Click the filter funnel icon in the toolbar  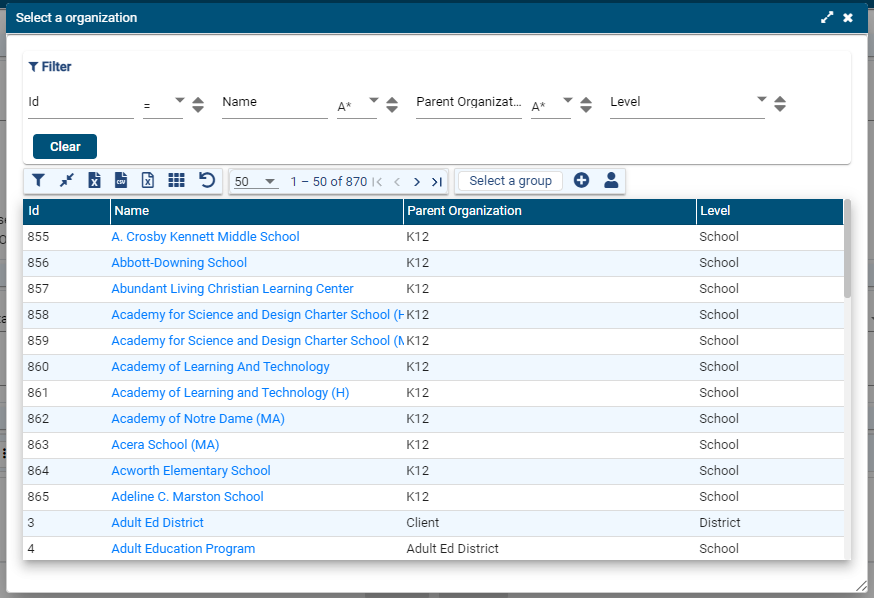[38, 181]
